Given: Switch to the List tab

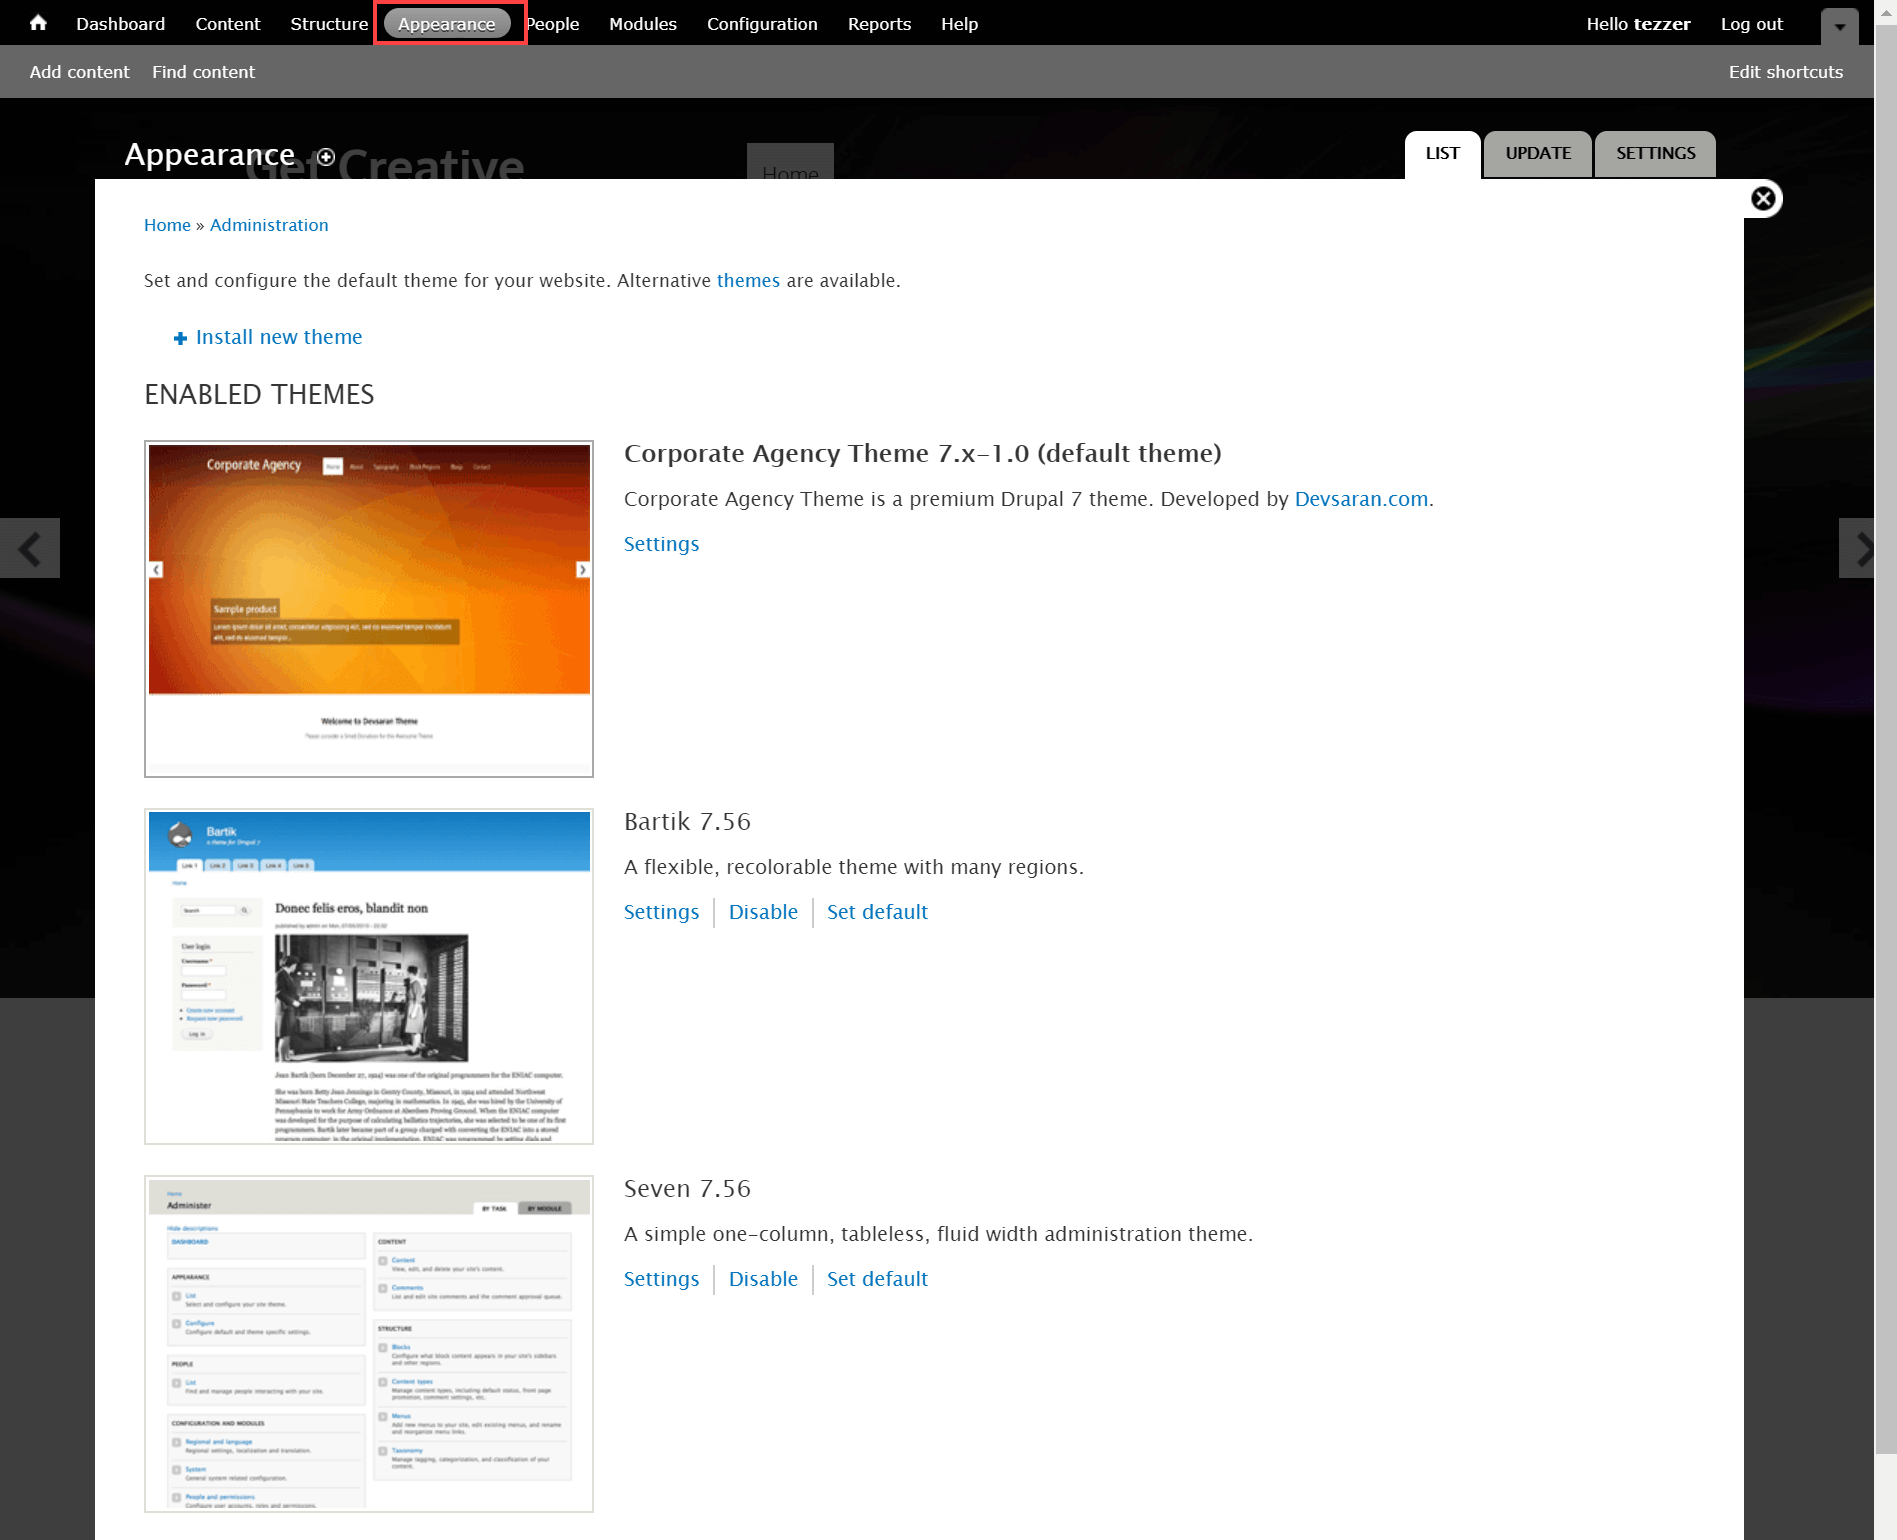Looking at the screenshot, I should pyautogui.click(x=1442, y=154).
